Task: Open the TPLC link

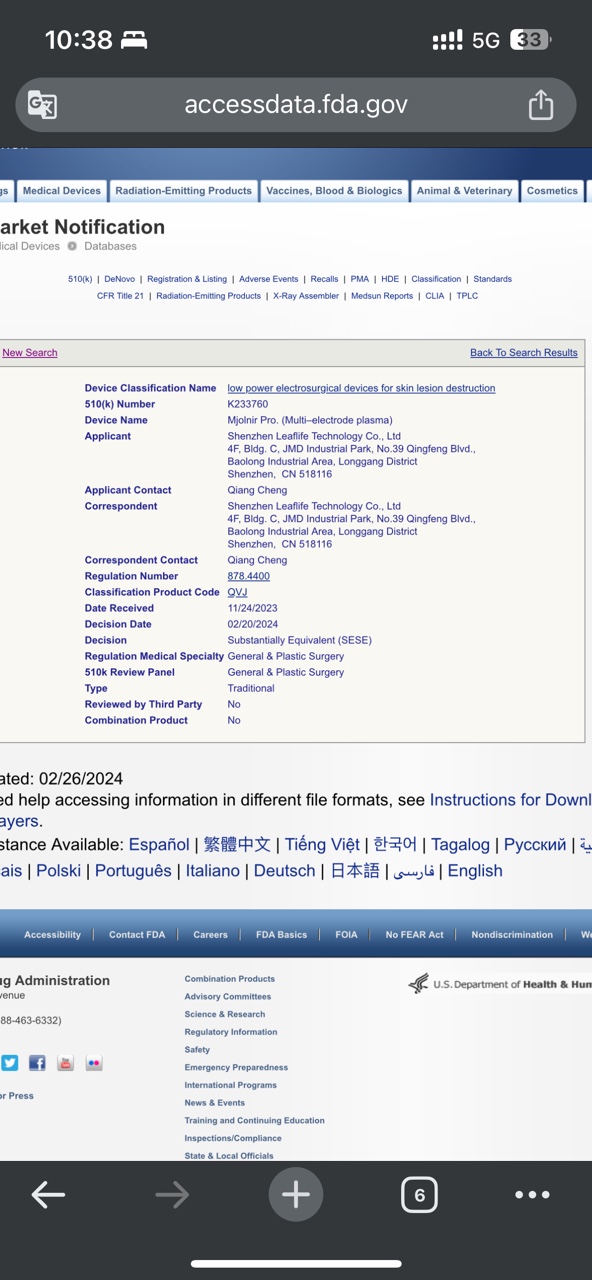Action: point(467,296)
